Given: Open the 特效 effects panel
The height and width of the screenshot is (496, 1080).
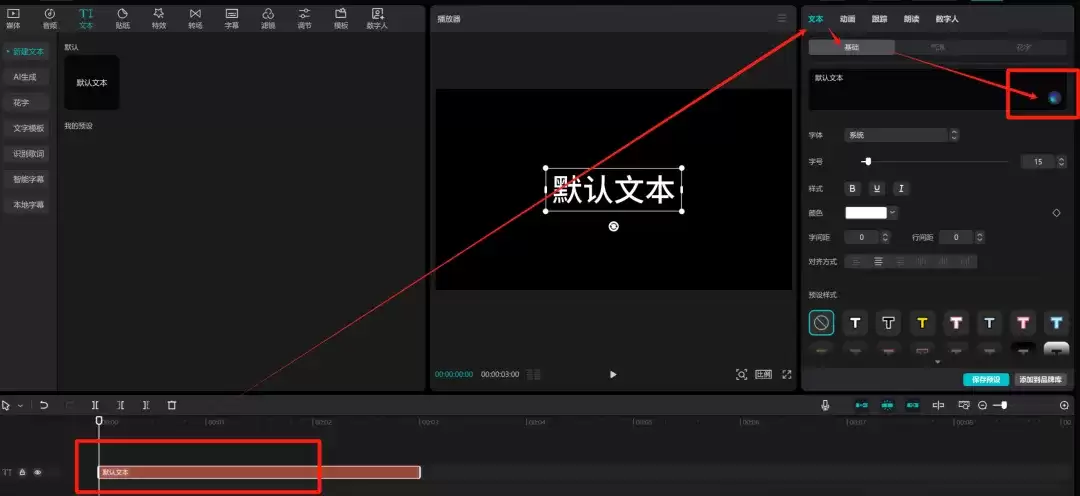Looking at the screenshot, I should coord(159,19).
